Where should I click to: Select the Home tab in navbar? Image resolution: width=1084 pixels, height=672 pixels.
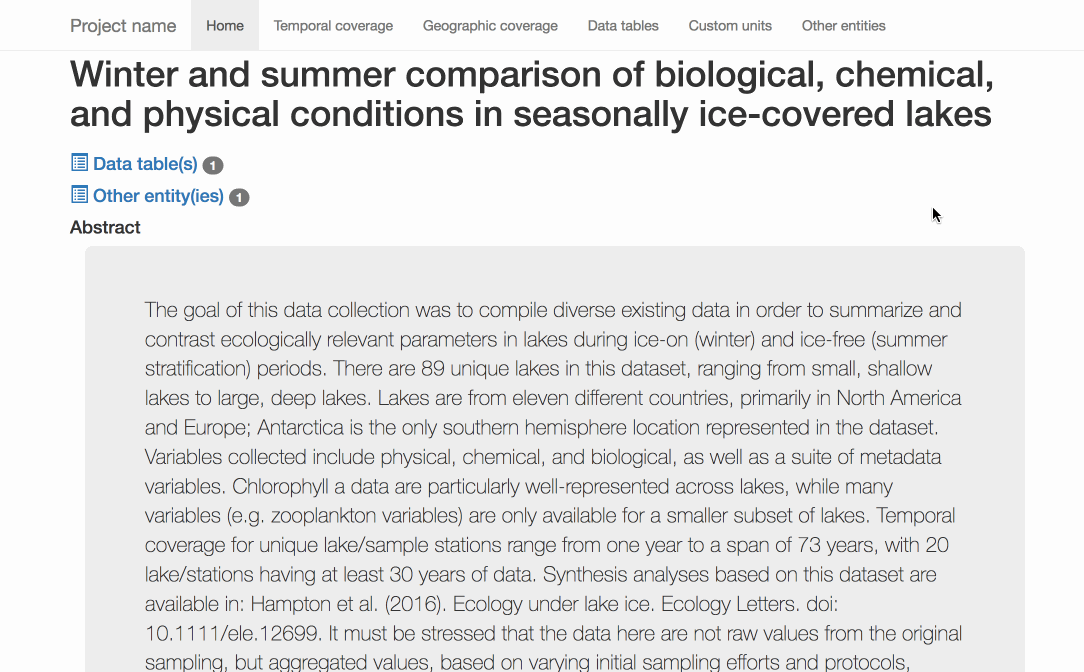[225, 26]
